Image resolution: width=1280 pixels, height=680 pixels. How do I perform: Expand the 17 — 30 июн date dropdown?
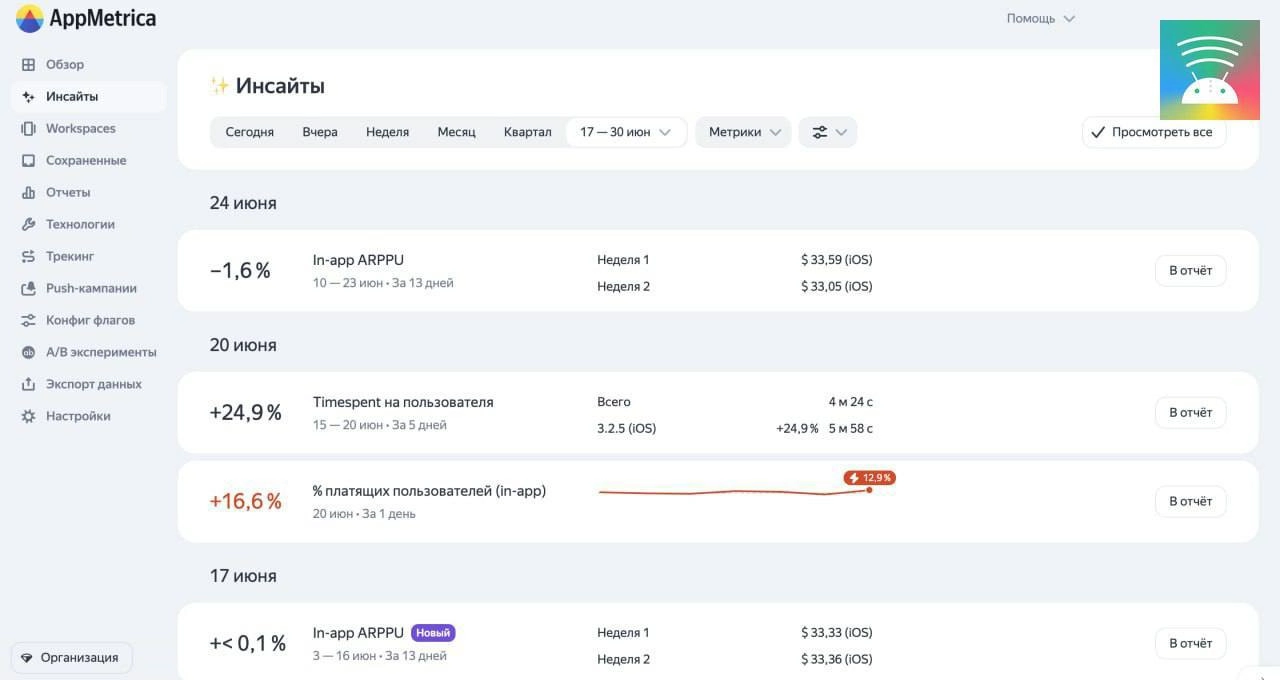pyautogui.click(x=625, y=132)
